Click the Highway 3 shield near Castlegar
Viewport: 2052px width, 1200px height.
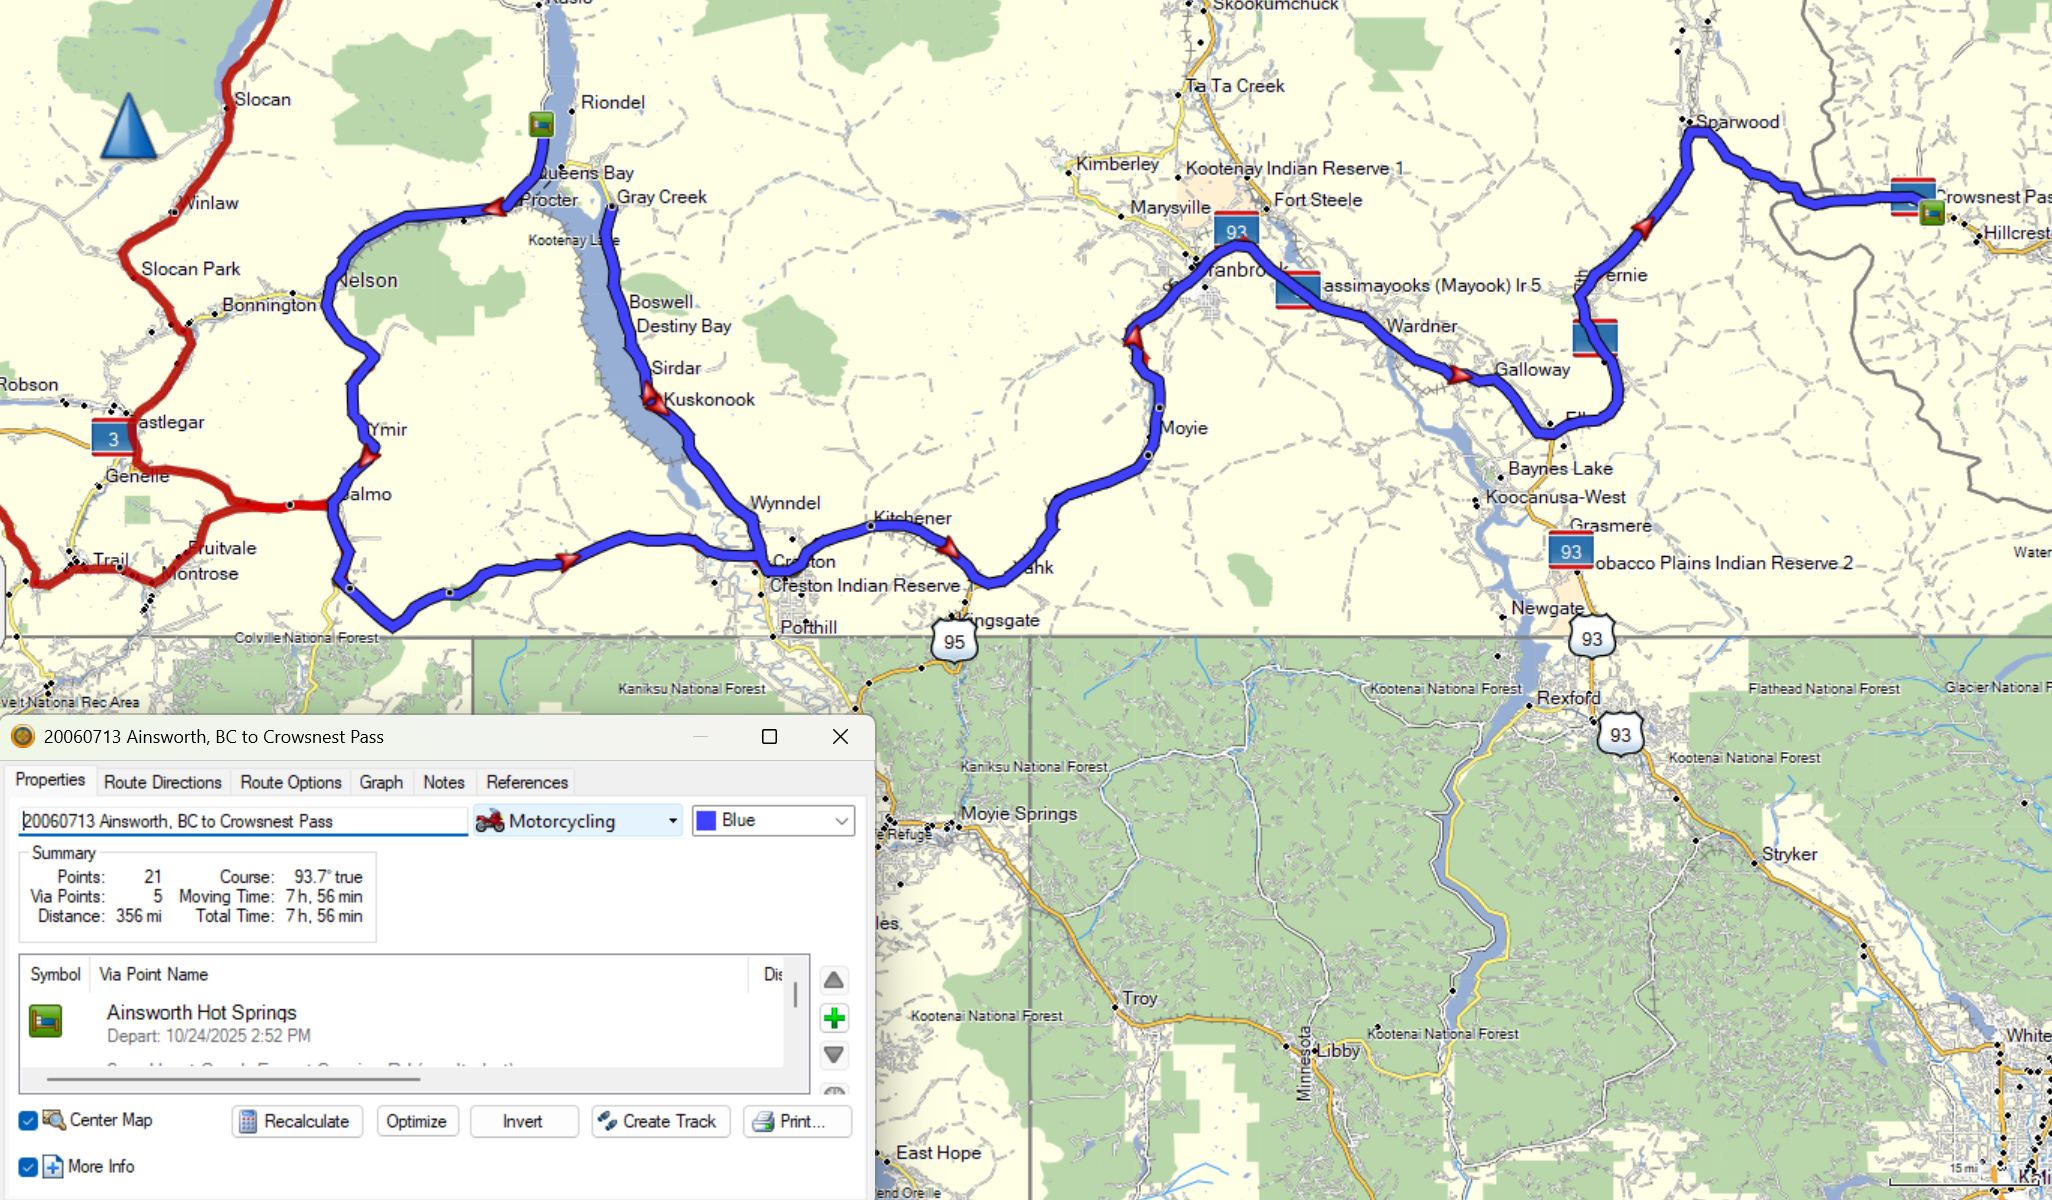(113, 438)
